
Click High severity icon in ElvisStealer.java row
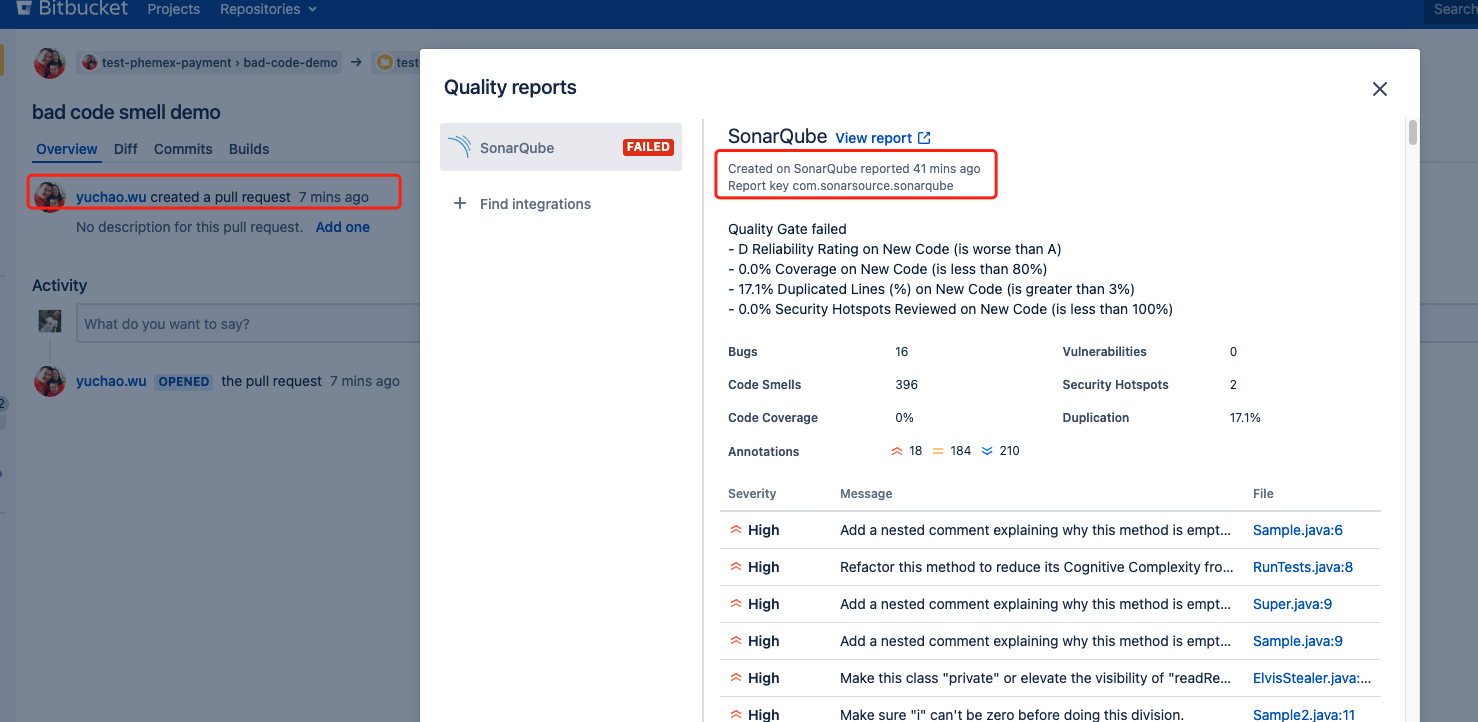click(x=735, y=678)
